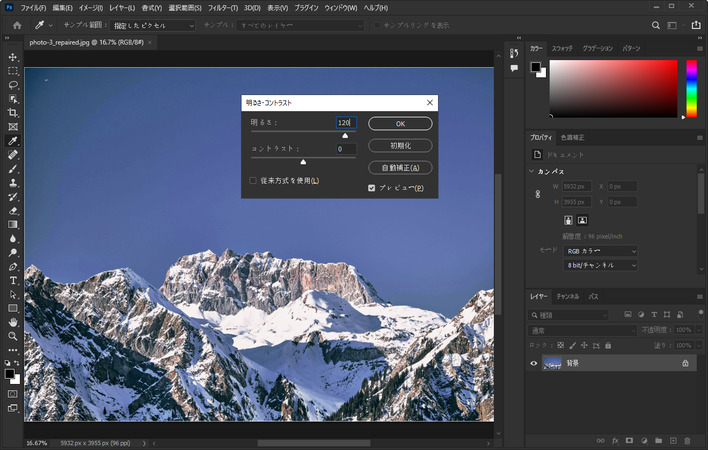This screenshot has width=708, height=450.
Task: Toggle サンプルリングを表示 checkbox
Action: [377, 25]
